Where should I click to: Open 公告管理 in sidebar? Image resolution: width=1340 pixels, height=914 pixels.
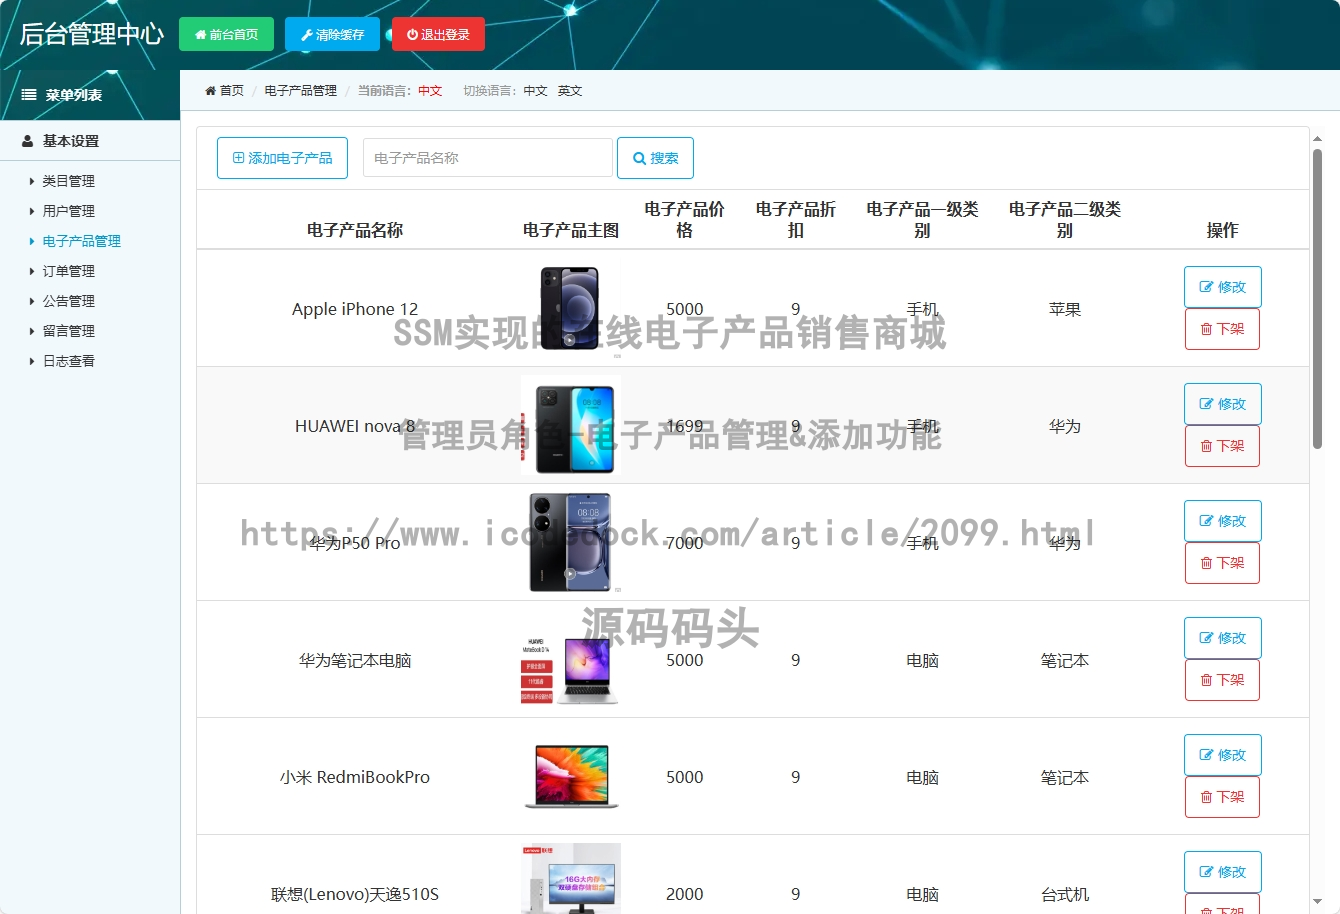pos(69,301)
